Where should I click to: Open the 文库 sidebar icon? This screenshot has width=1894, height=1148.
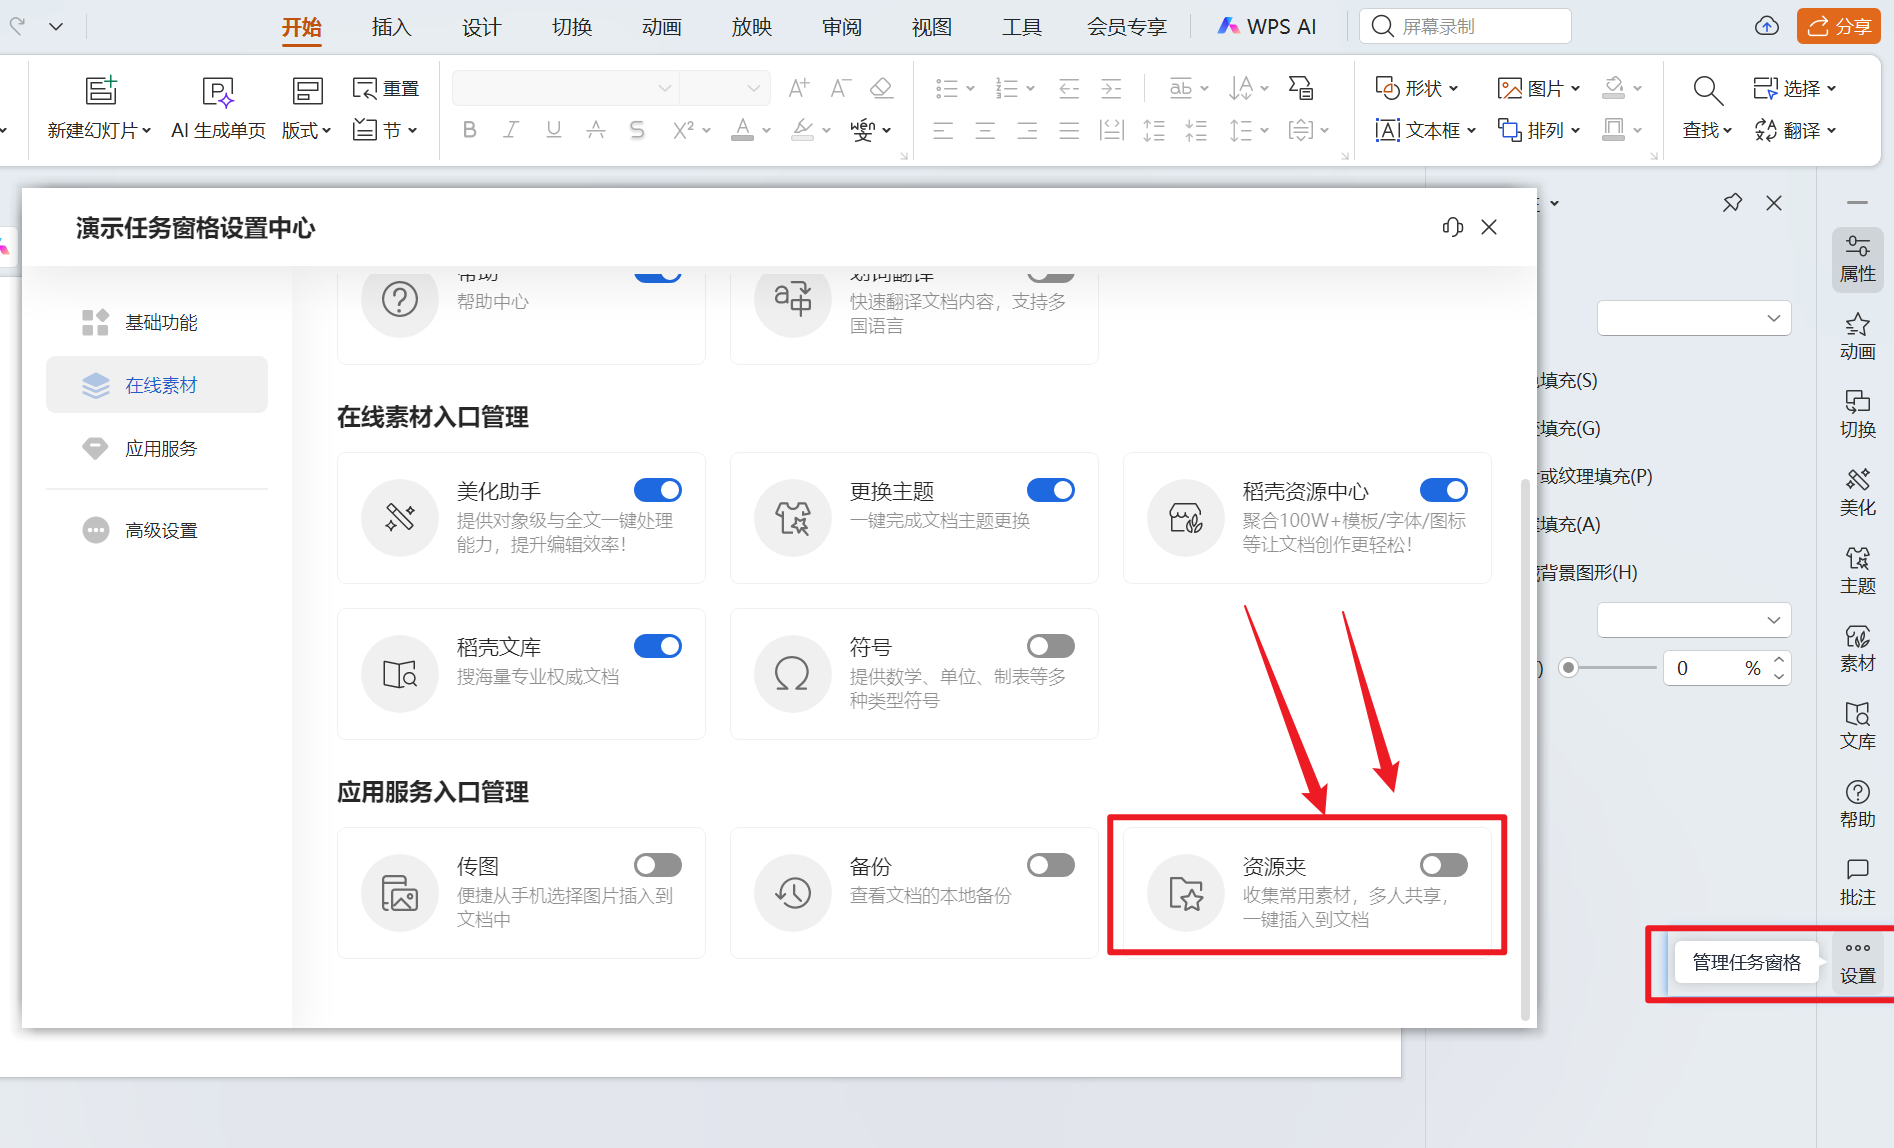1857,726
